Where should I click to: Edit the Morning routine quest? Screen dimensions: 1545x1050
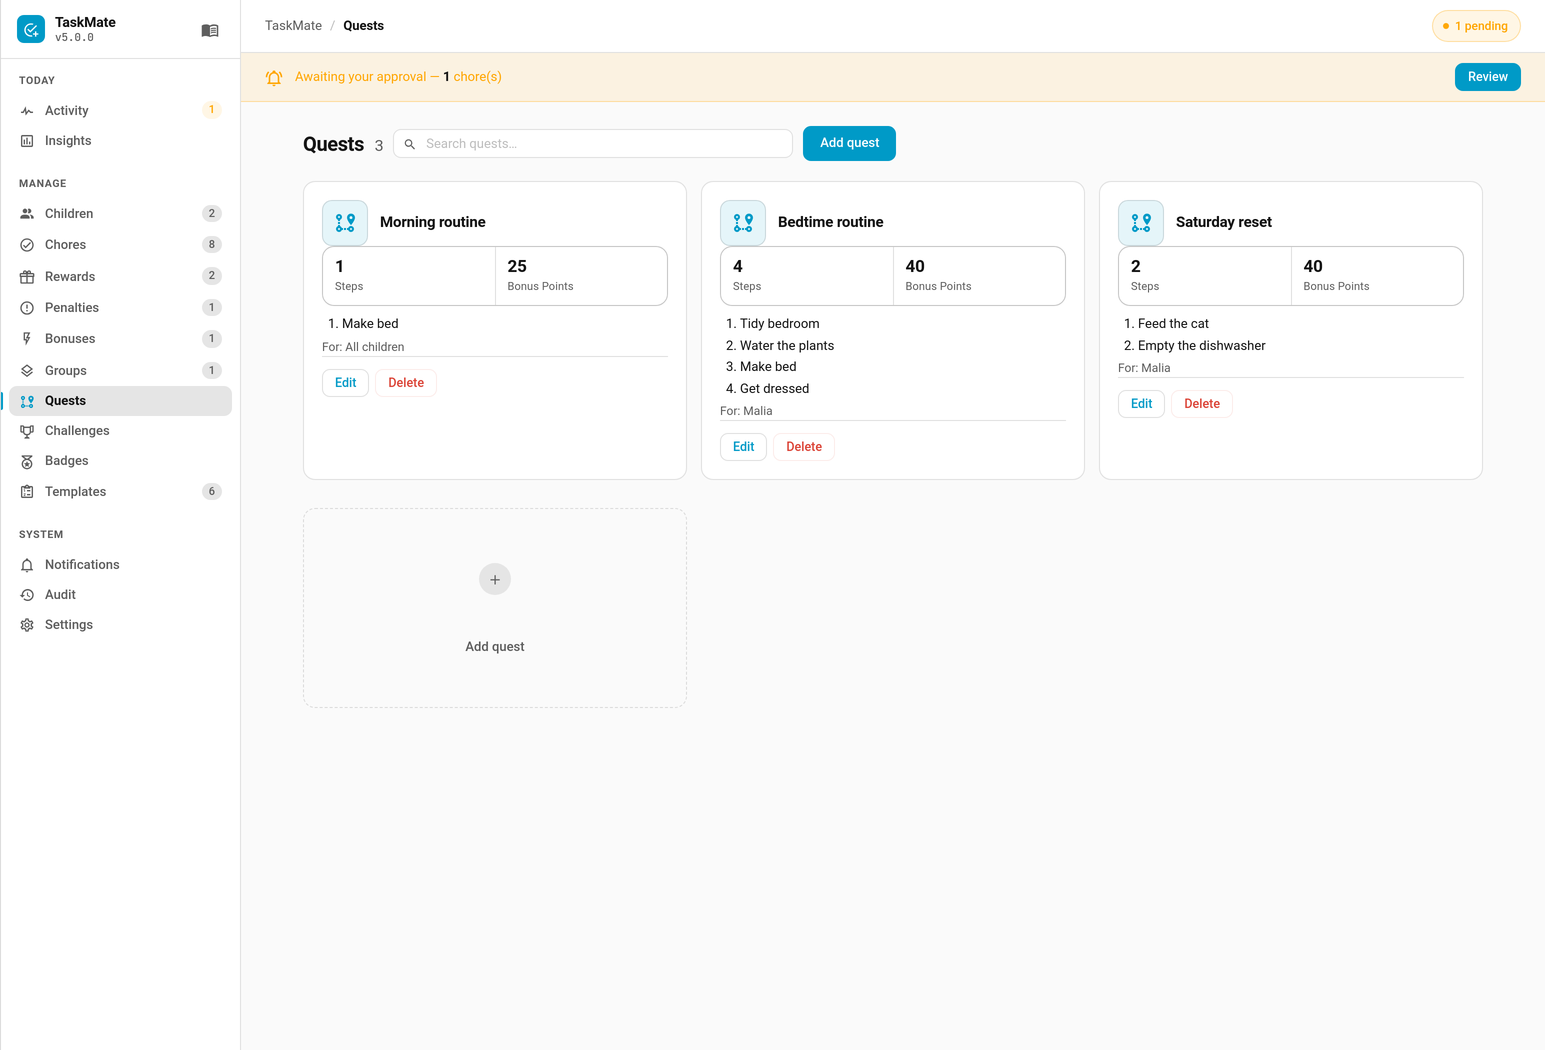345,383
